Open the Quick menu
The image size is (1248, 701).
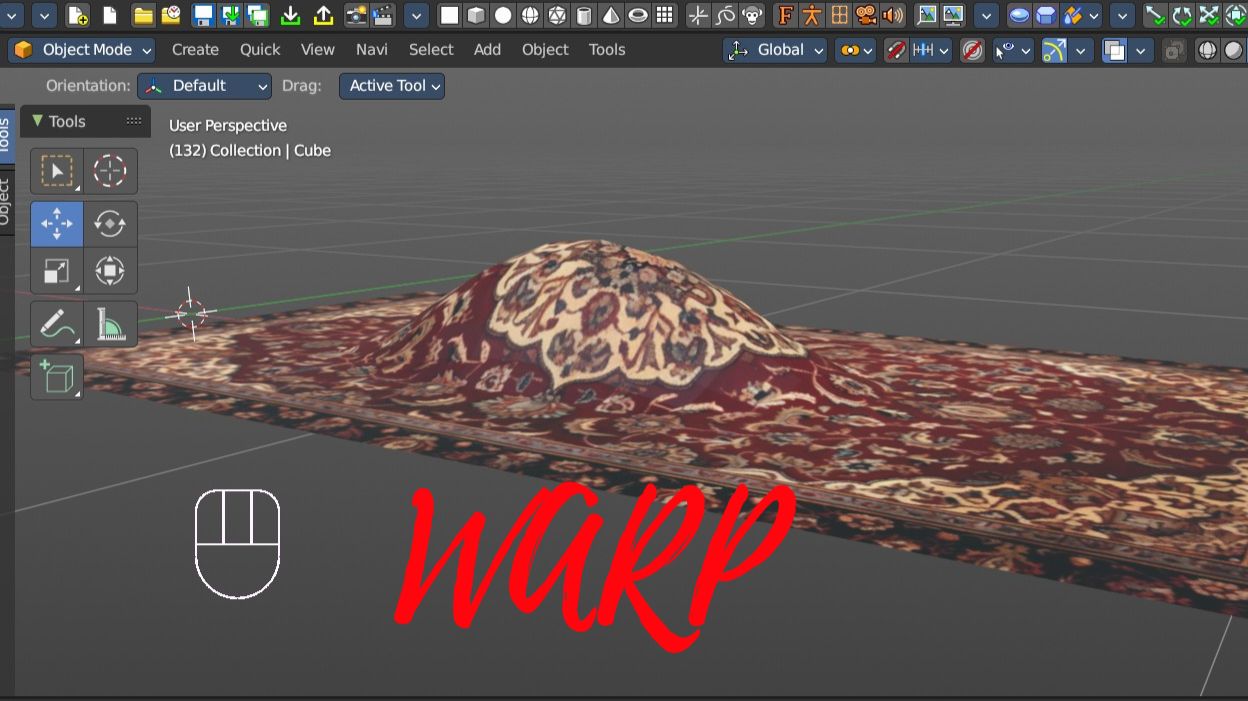coord(260,50)
